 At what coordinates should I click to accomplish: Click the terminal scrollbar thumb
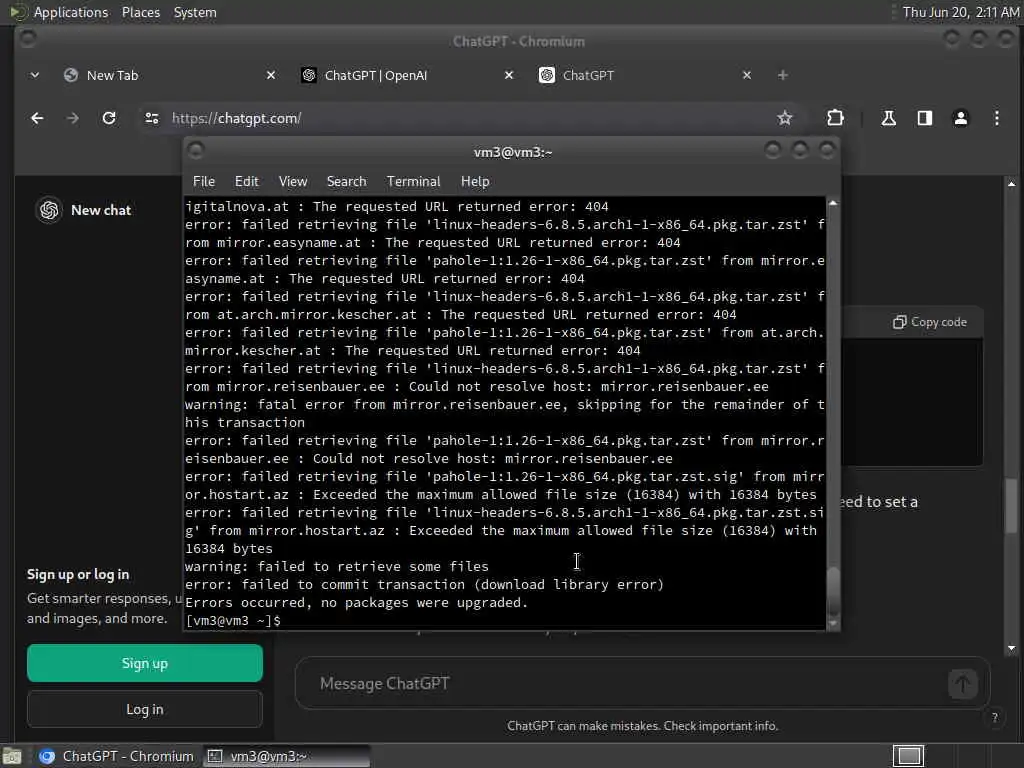click(833, 590)
